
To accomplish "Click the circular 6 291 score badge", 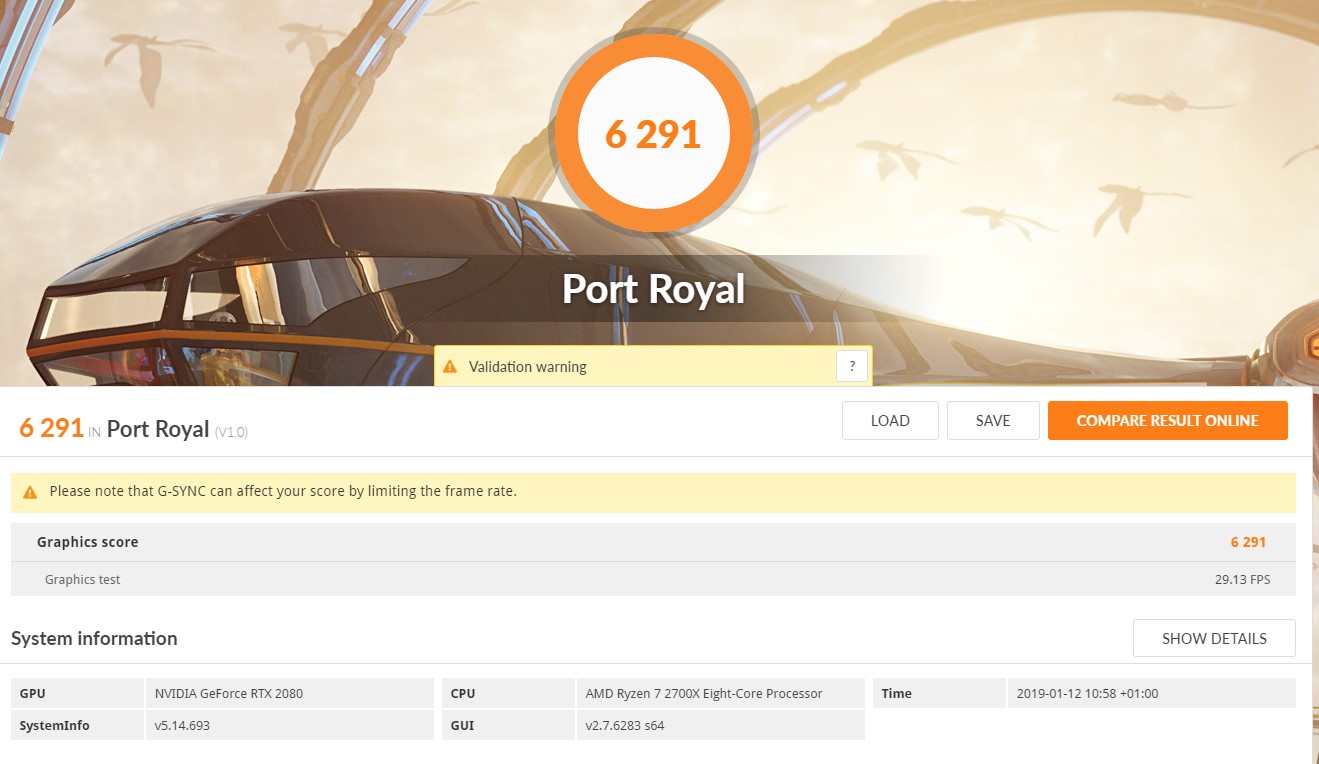I will tap(653, 132).
